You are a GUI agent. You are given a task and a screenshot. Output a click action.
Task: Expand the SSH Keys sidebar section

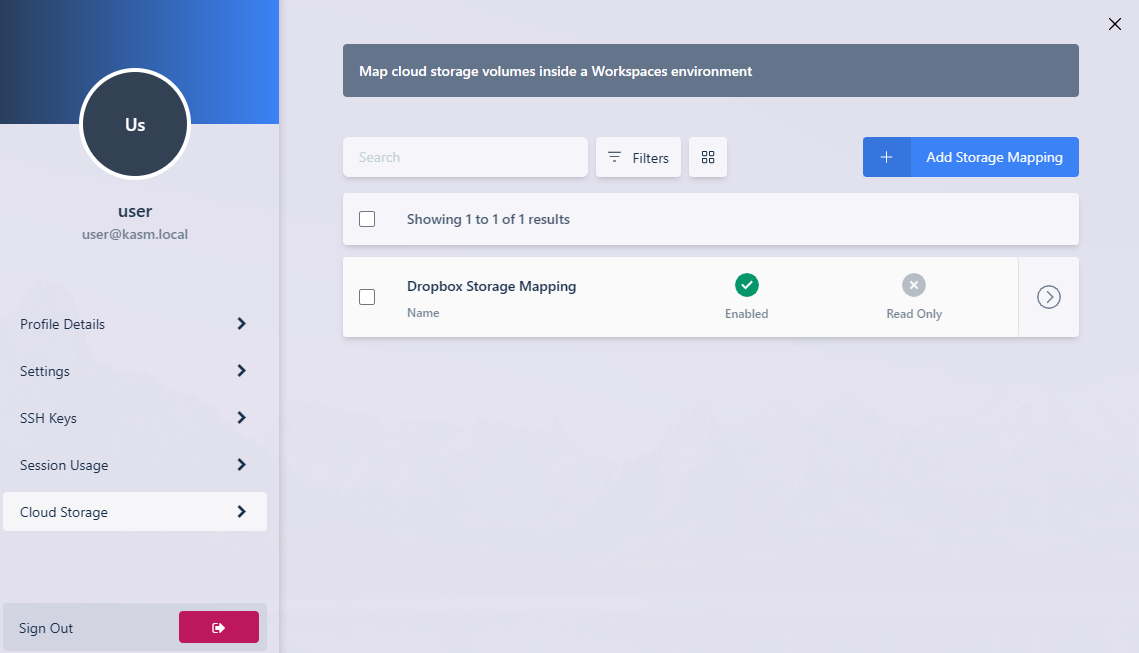[x=135, y=418]
